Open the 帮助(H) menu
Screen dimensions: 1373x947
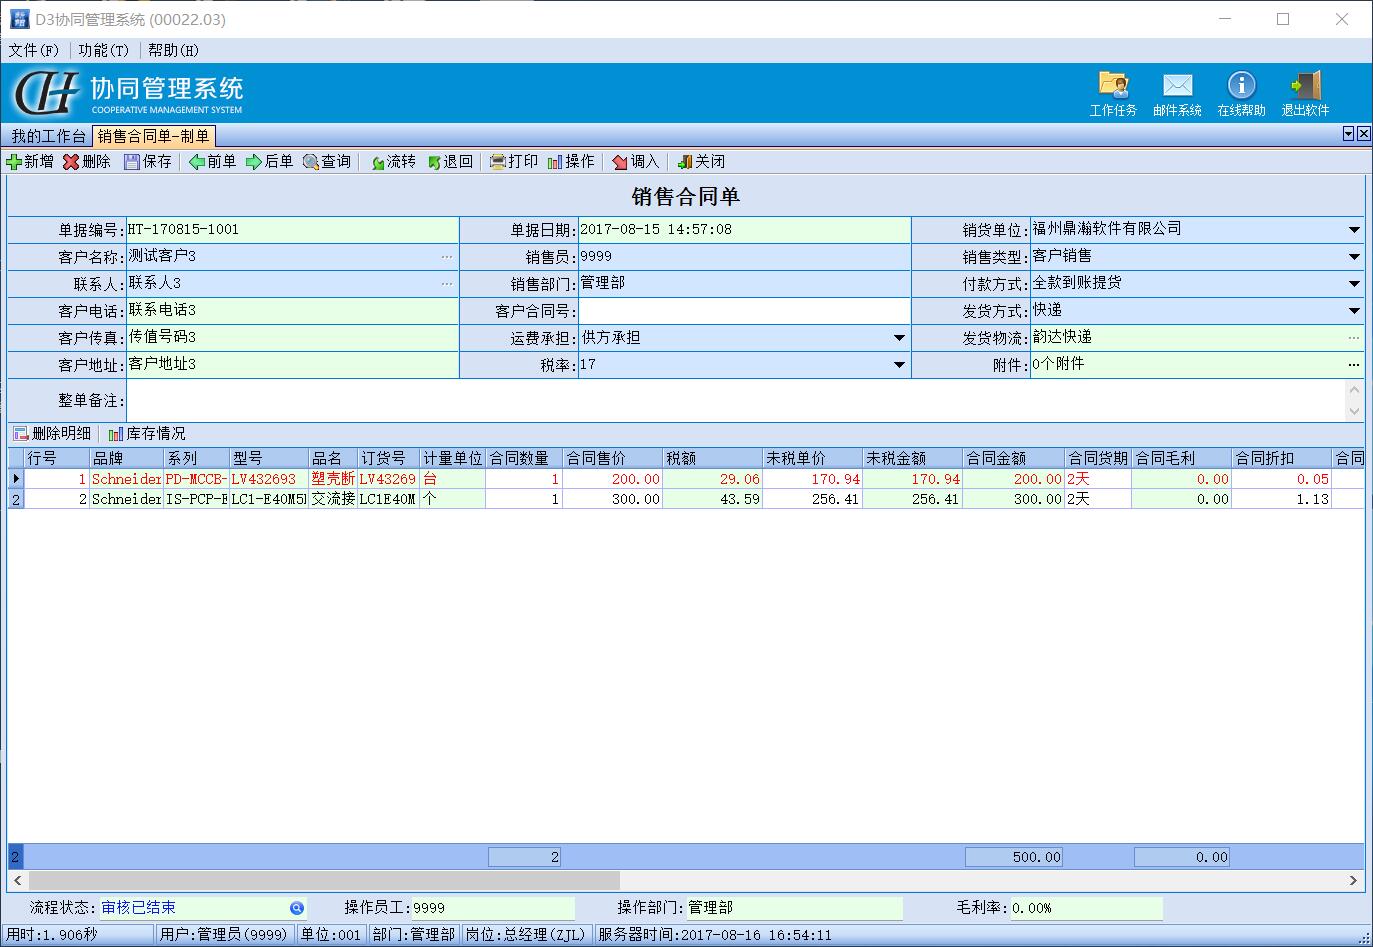click(x=173, y=50)
